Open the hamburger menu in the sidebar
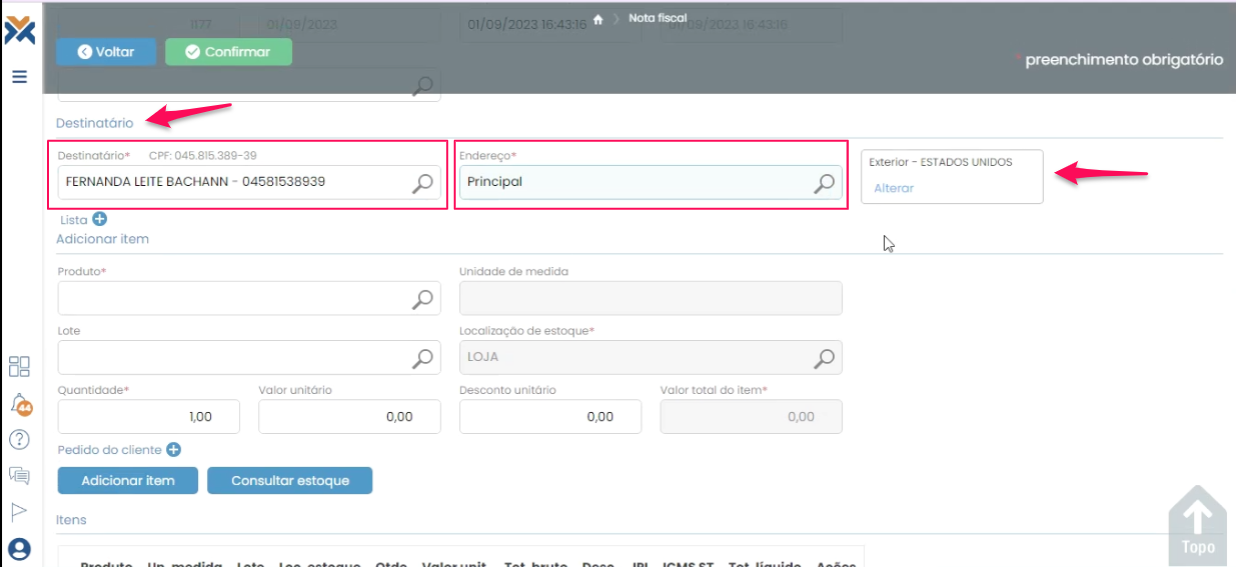1236x567 pixels. click(x=19, y=75)
